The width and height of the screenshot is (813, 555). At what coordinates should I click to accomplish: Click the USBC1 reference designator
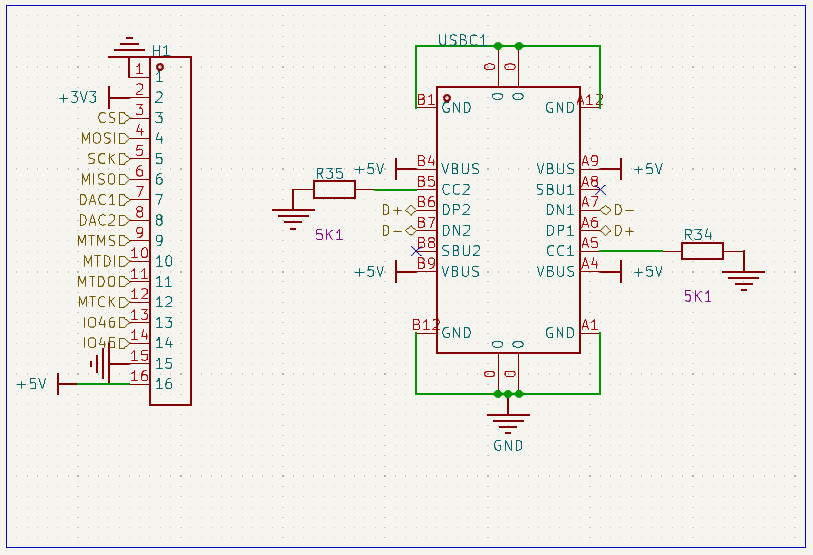(462, 40)
